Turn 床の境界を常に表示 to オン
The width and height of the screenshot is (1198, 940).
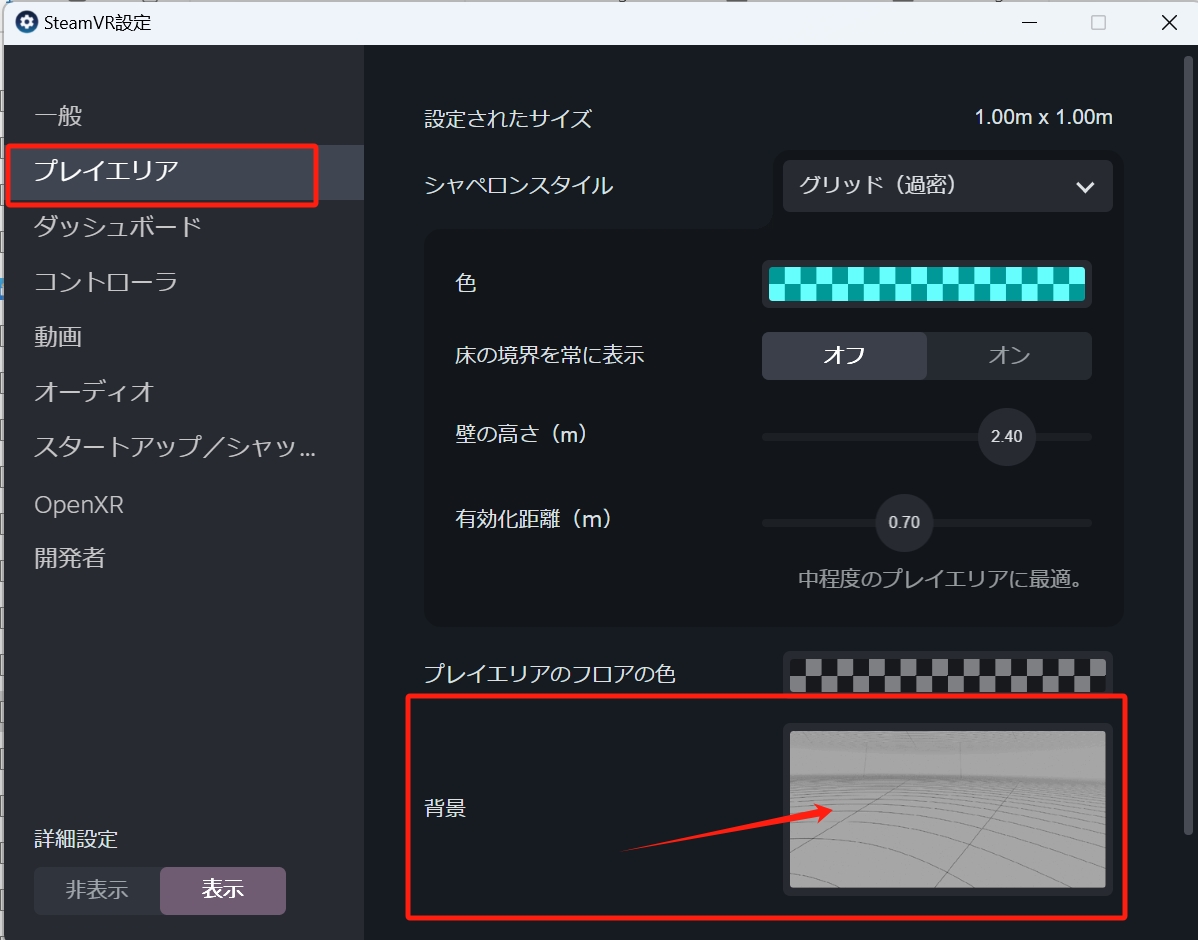[1009, 355]
